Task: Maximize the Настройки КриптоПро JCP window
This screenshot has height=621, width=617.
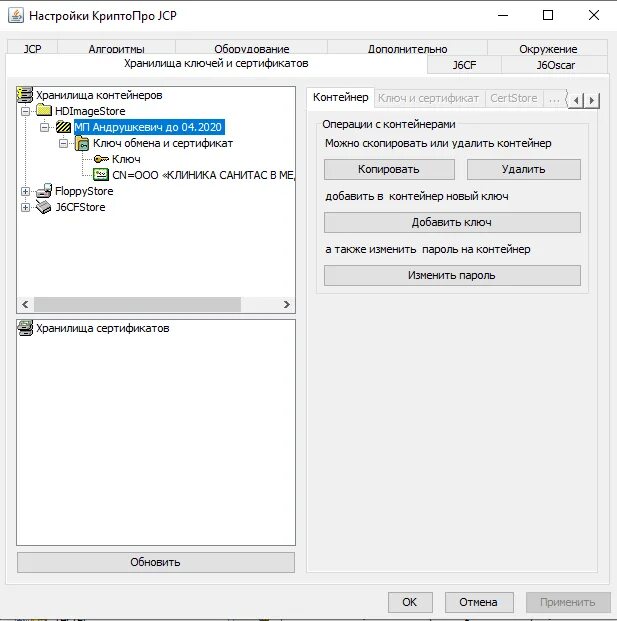Action: click(548, 15)
